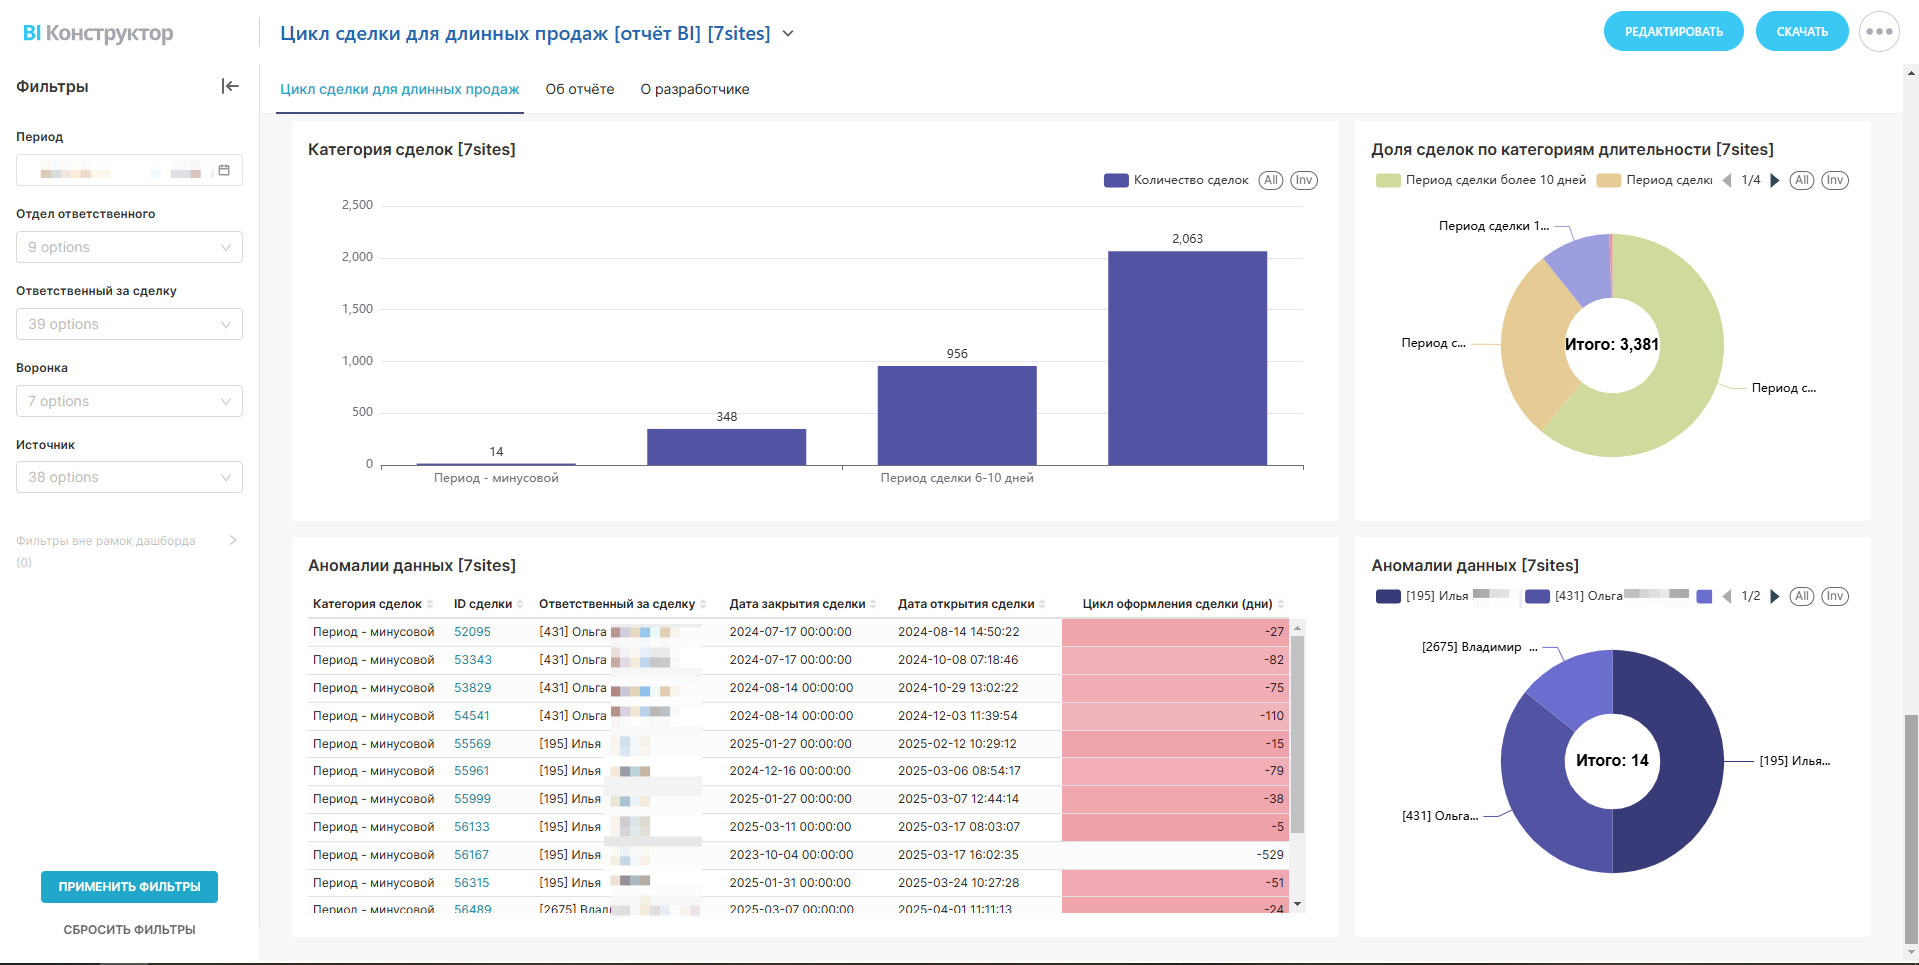
Task: Go to next legend page in anomalies pie chart
Action: (x=1775, y=597)
